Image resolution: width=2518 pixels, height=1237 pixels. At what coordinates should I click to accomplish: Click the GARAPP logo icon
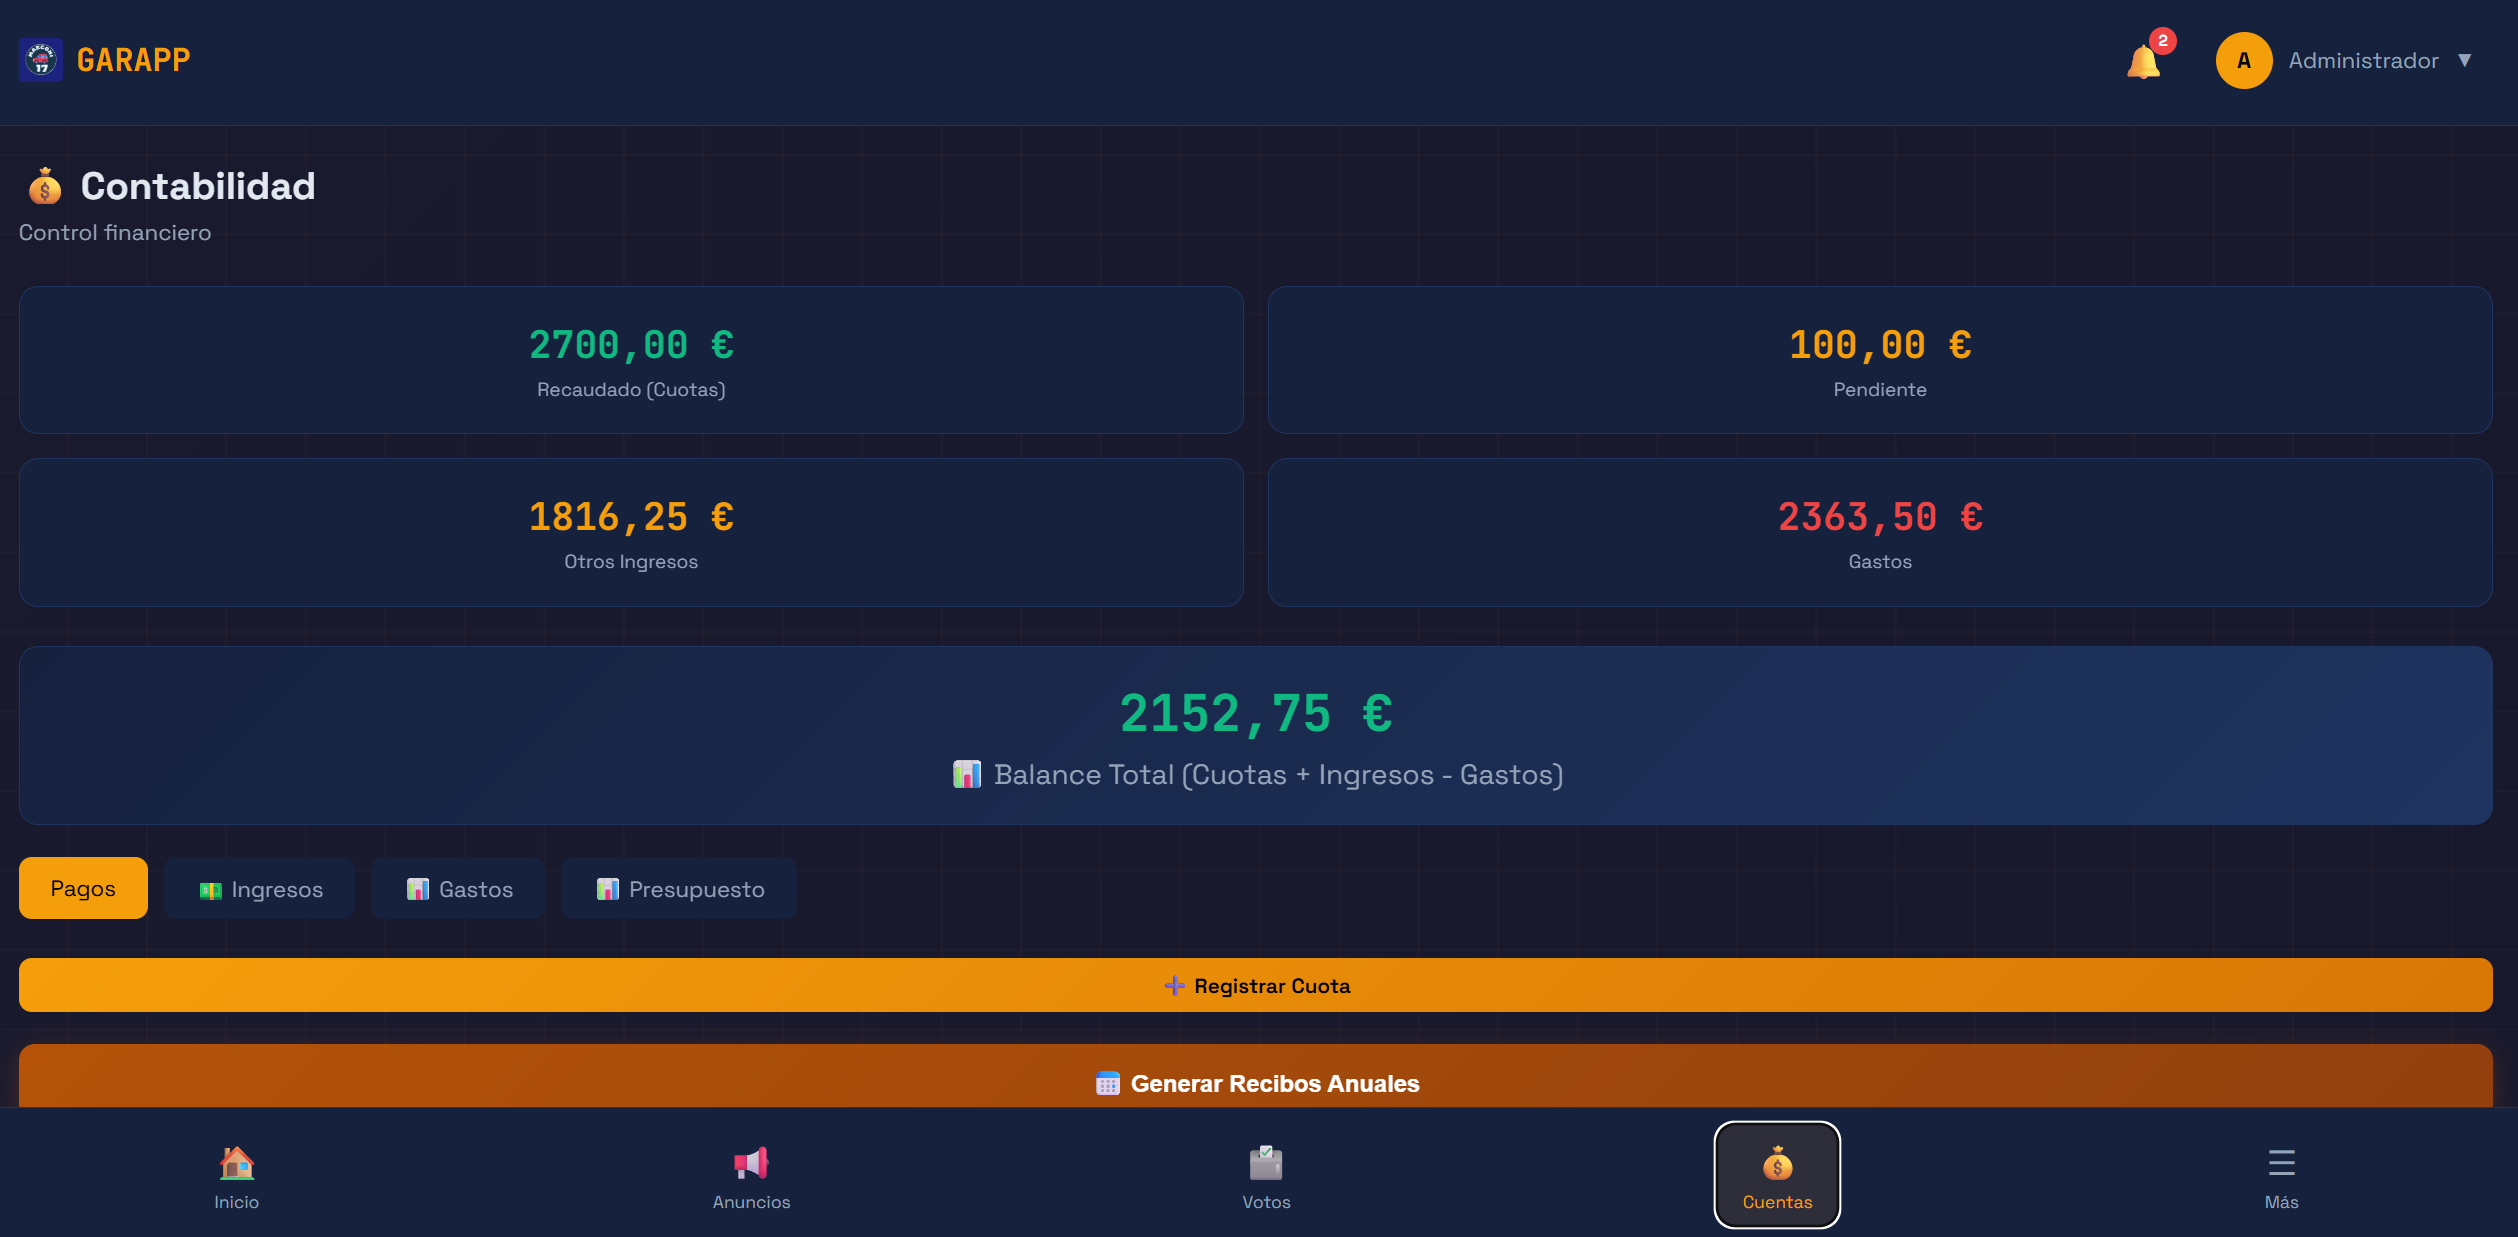(41, 60)
